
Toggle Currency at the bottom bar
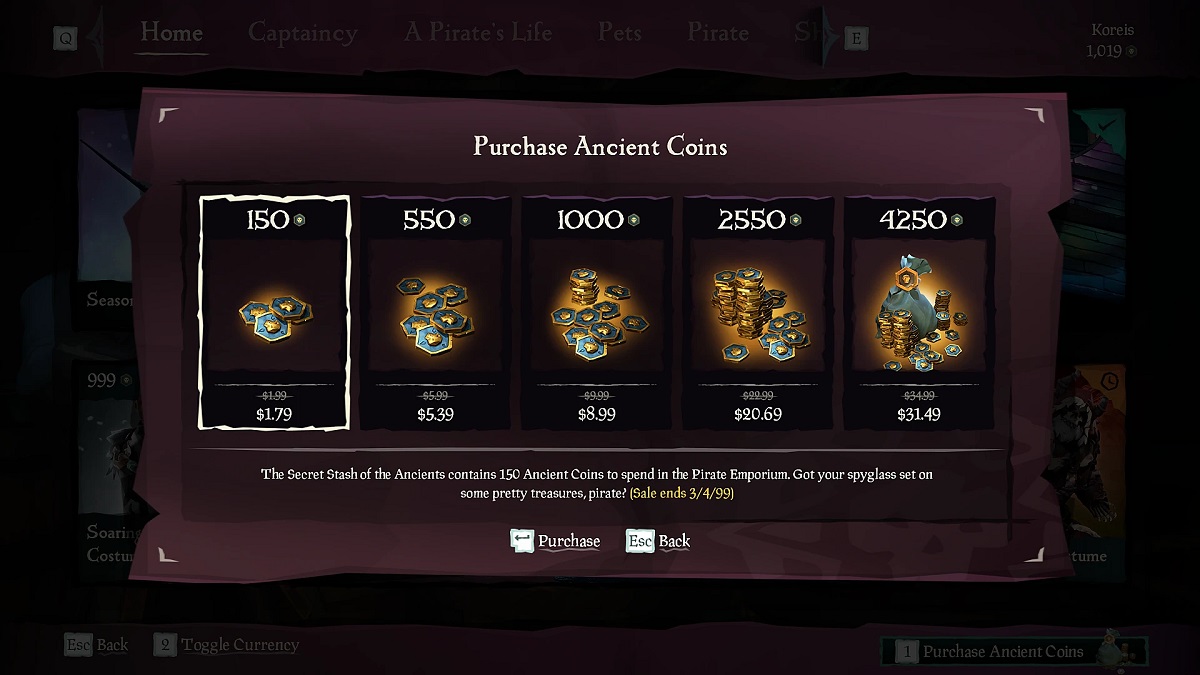(240, 645)
